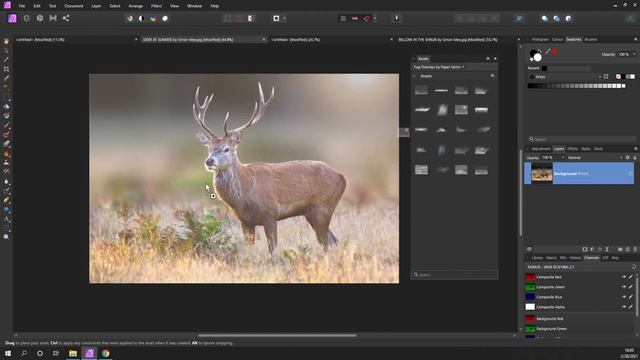Click the swap colours arrow icon

pos(539,51)
